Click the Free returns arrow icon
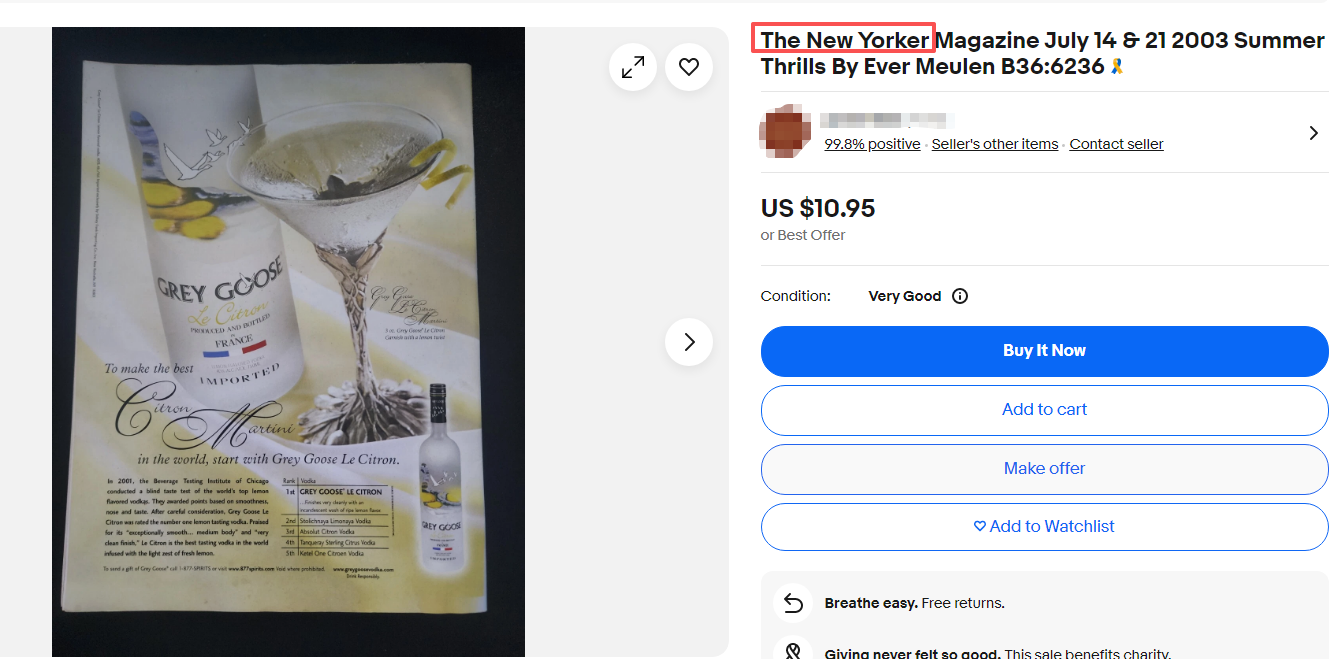 (x=793, y=603)
